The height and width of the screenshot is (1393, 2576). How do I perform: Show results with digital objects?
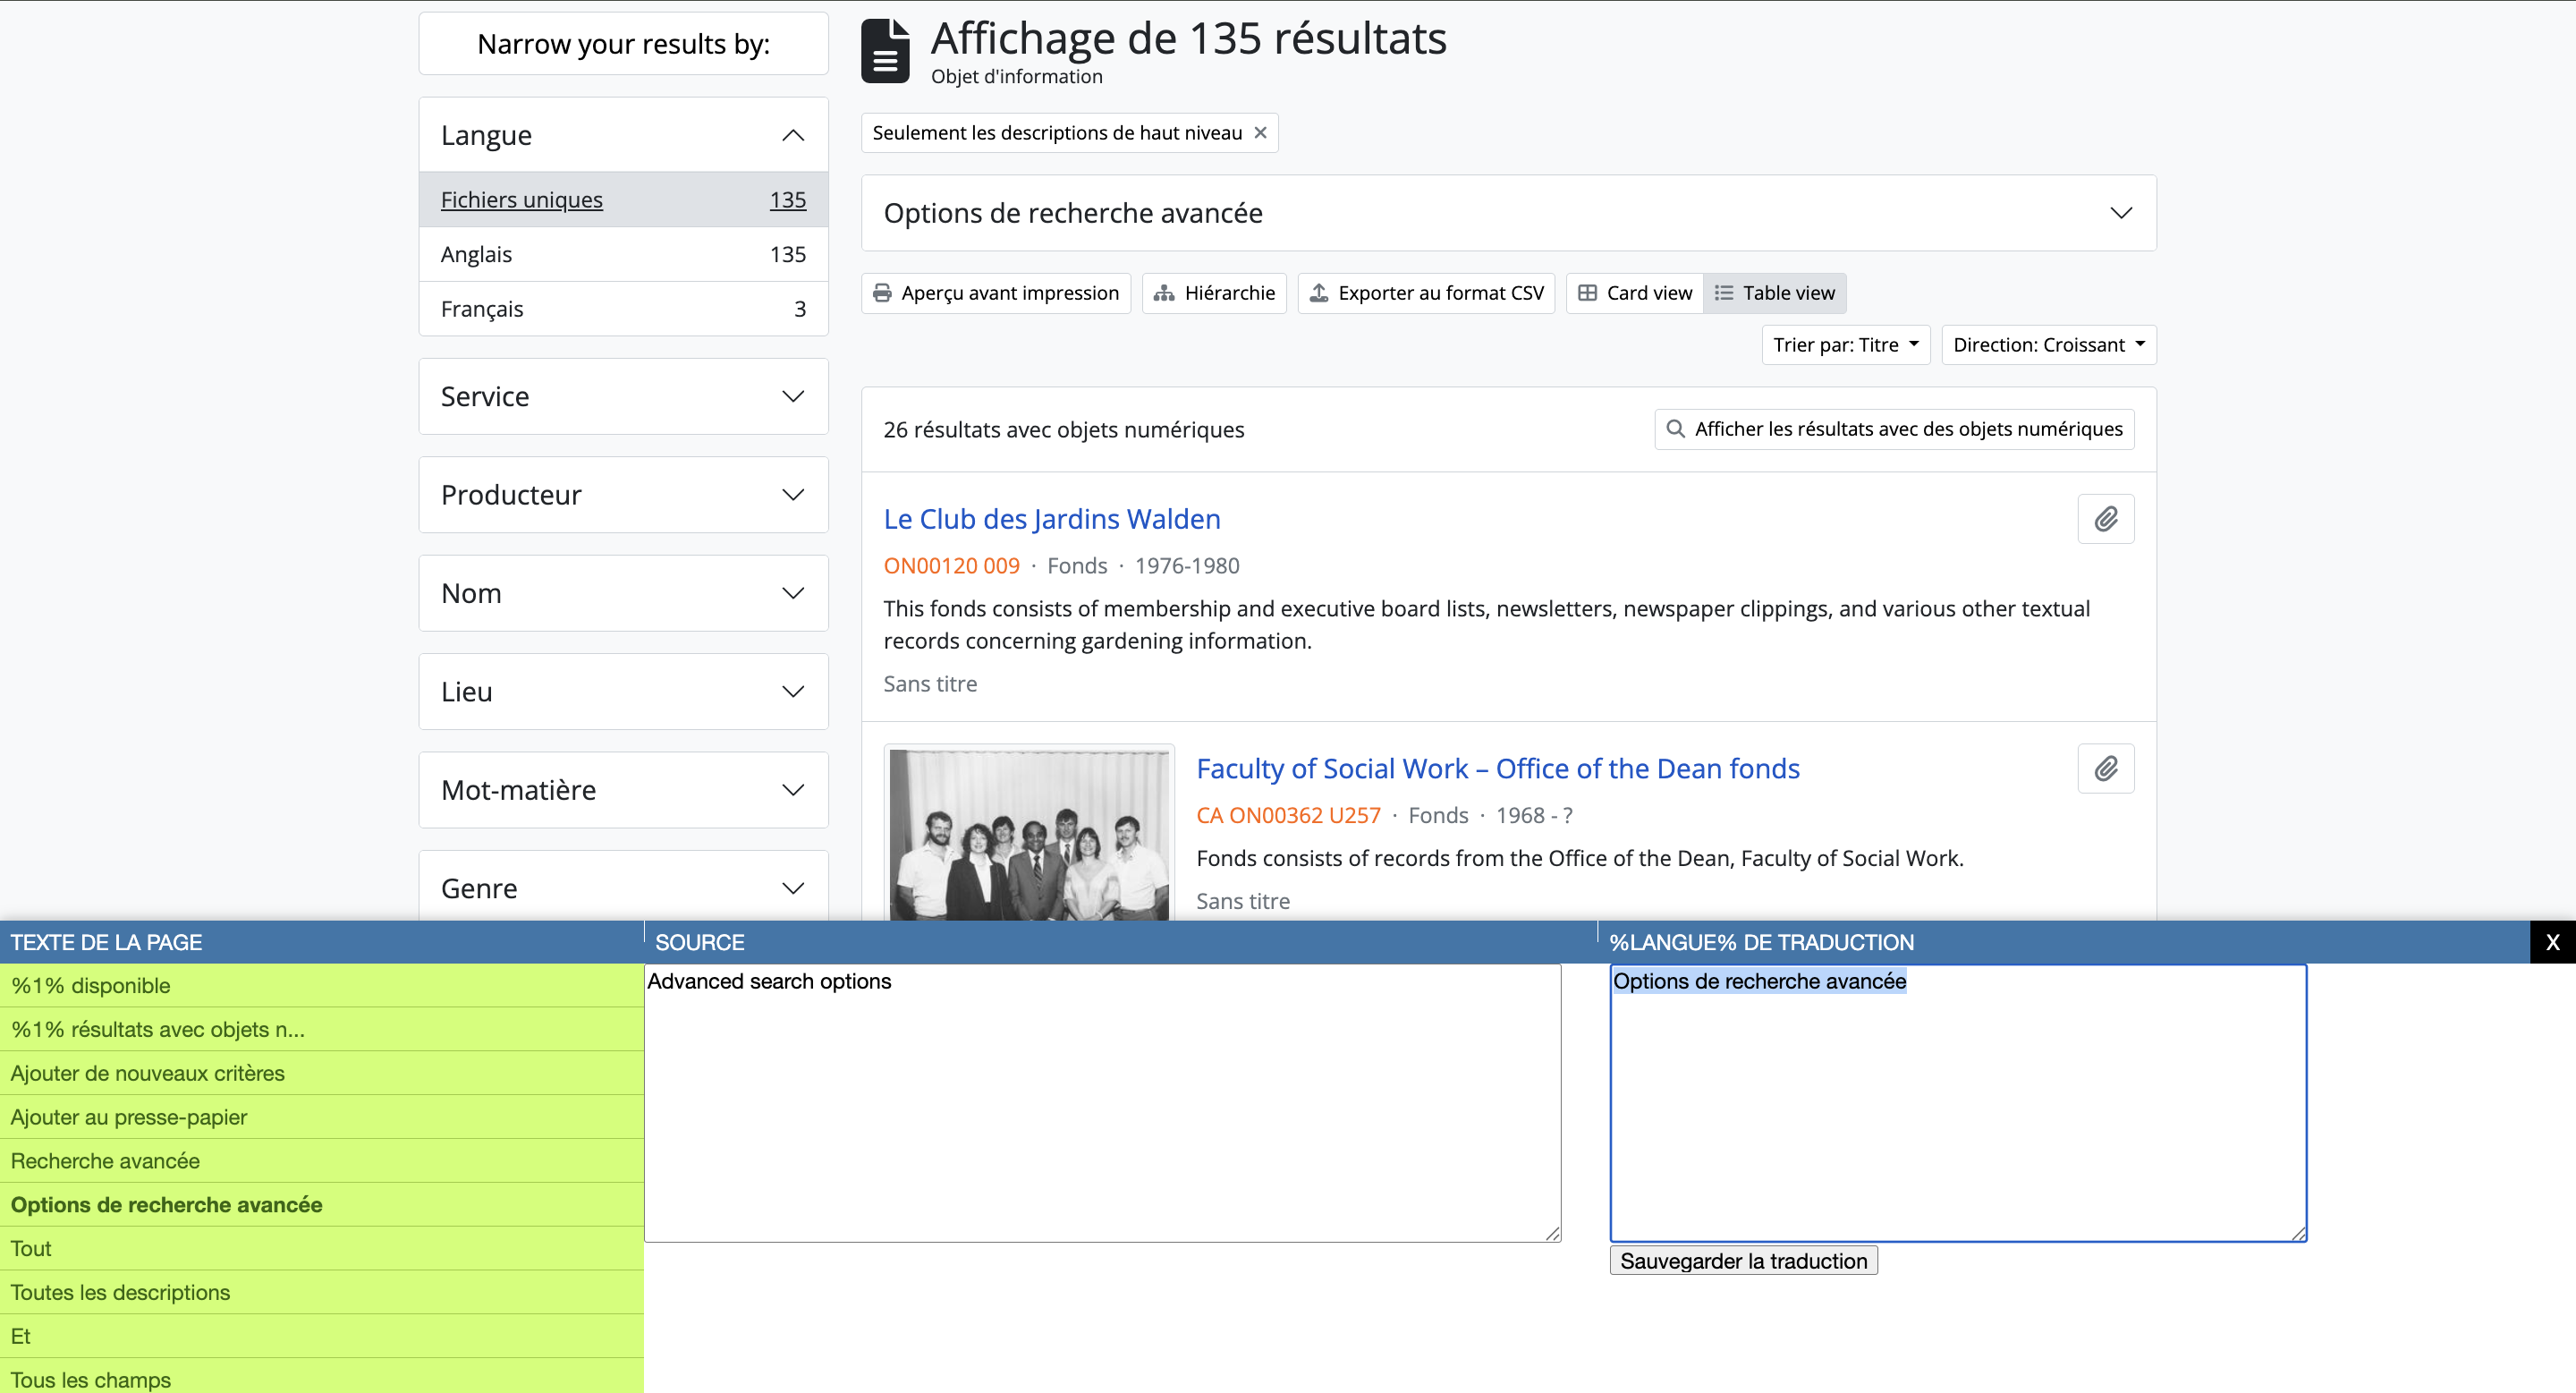(1894, 429)
